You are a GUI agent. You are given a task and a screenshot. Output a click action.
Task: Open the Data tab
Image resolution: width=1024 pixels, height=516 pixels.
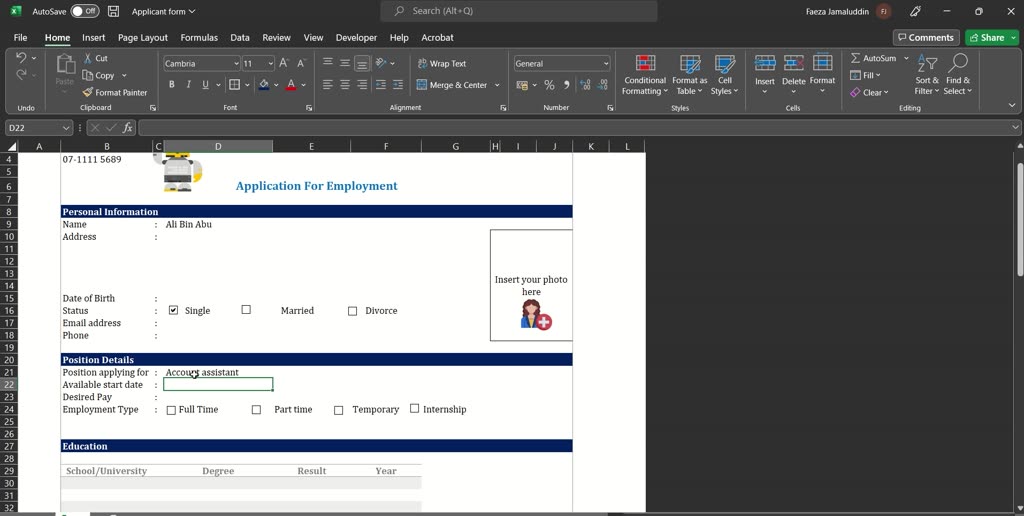coord(240,37)
